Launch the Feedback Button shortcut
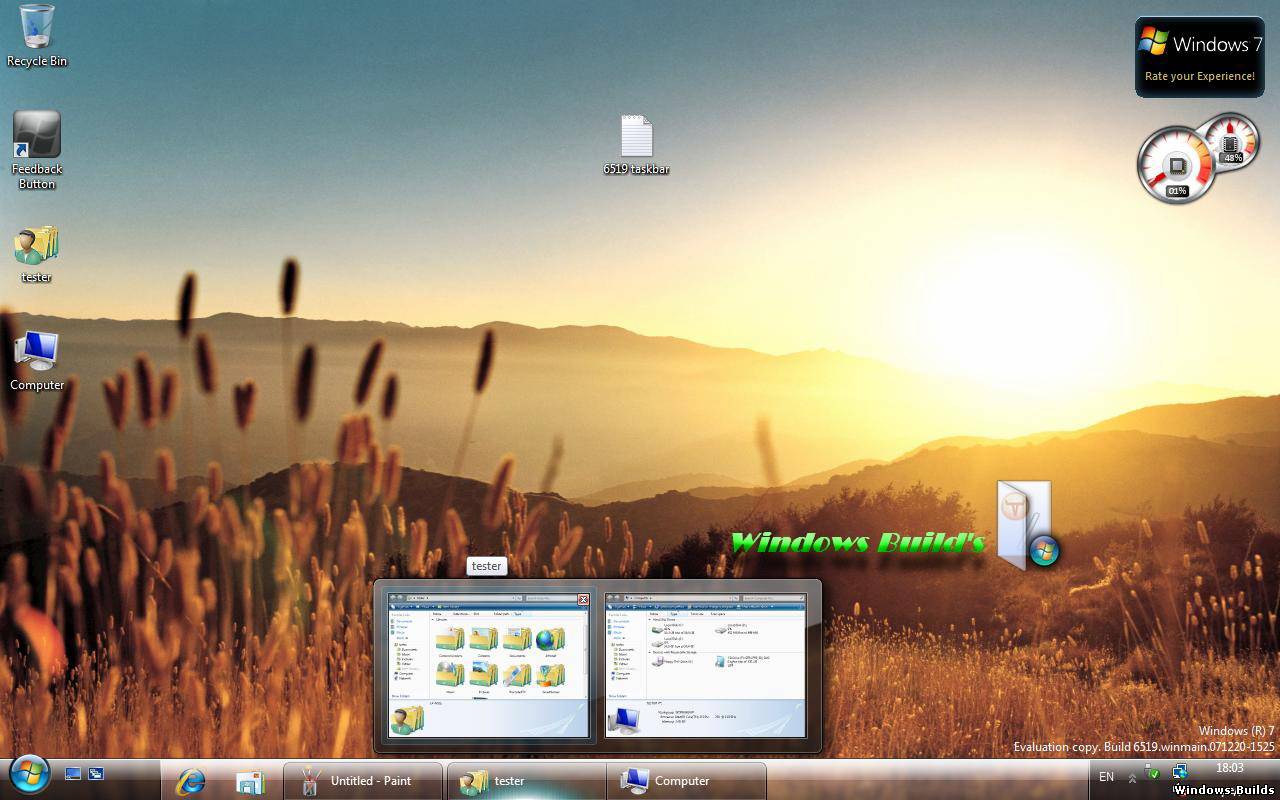 (x=37, y=150)
